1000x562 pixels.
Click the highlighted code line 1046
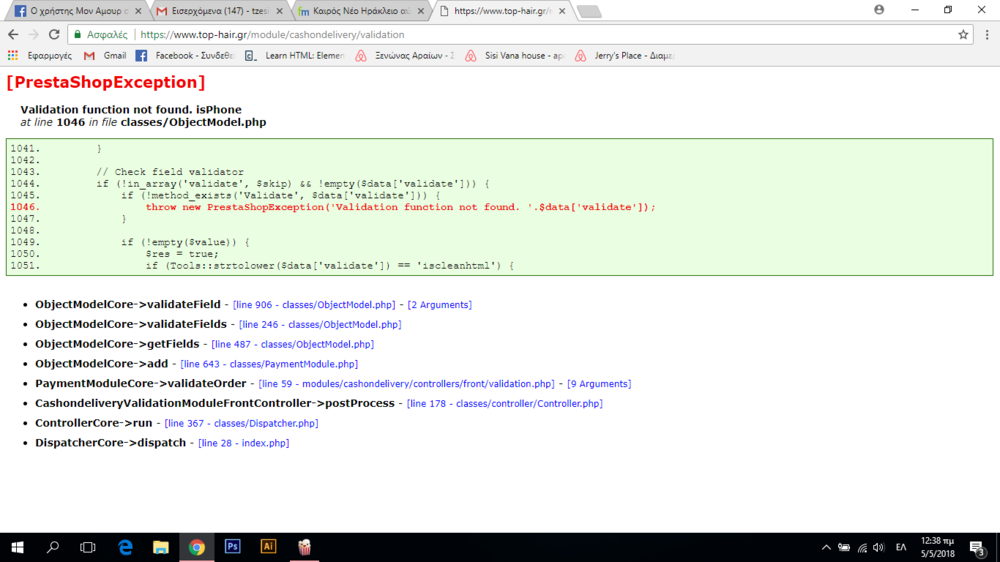(x=400, y=207)
